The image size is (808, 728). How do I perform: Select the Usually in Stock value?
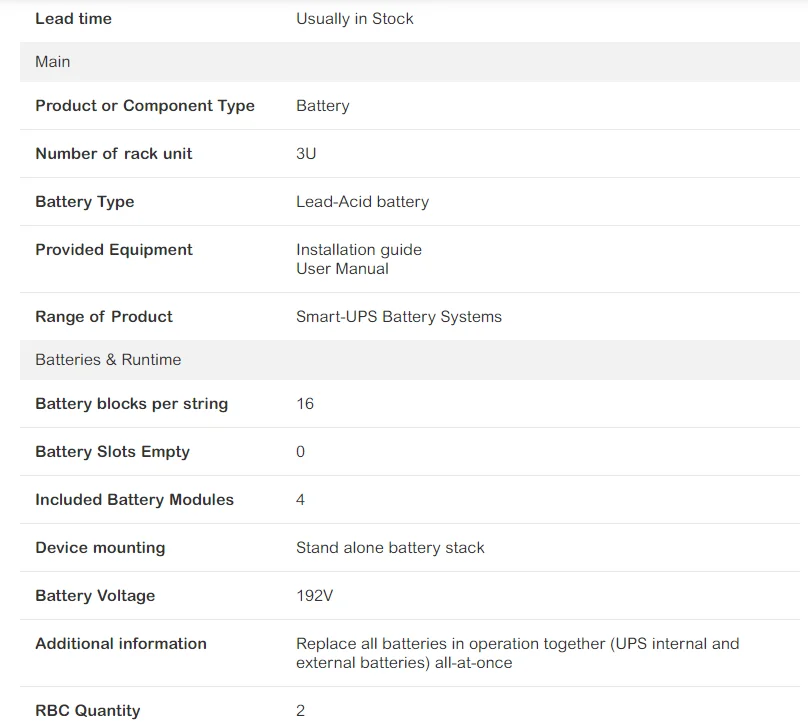355,19
